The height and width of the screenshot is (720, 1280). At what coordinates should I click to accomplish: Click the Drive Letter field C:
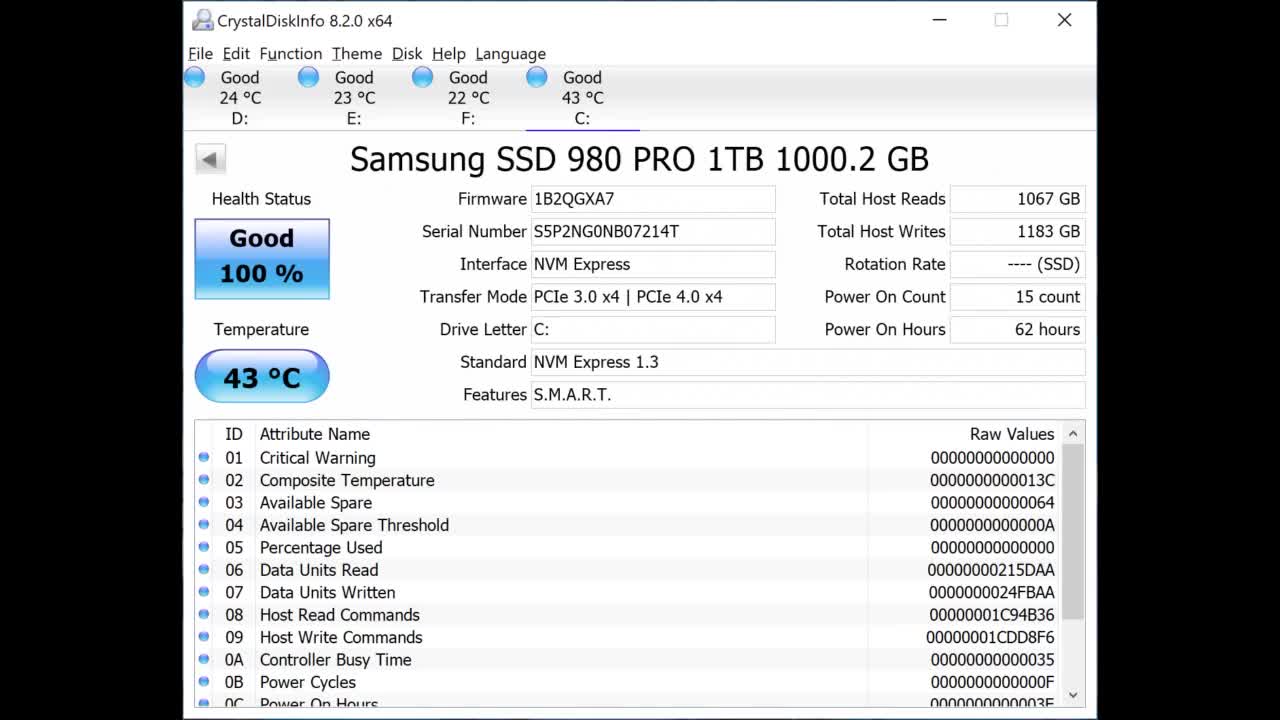click(653, 329)
